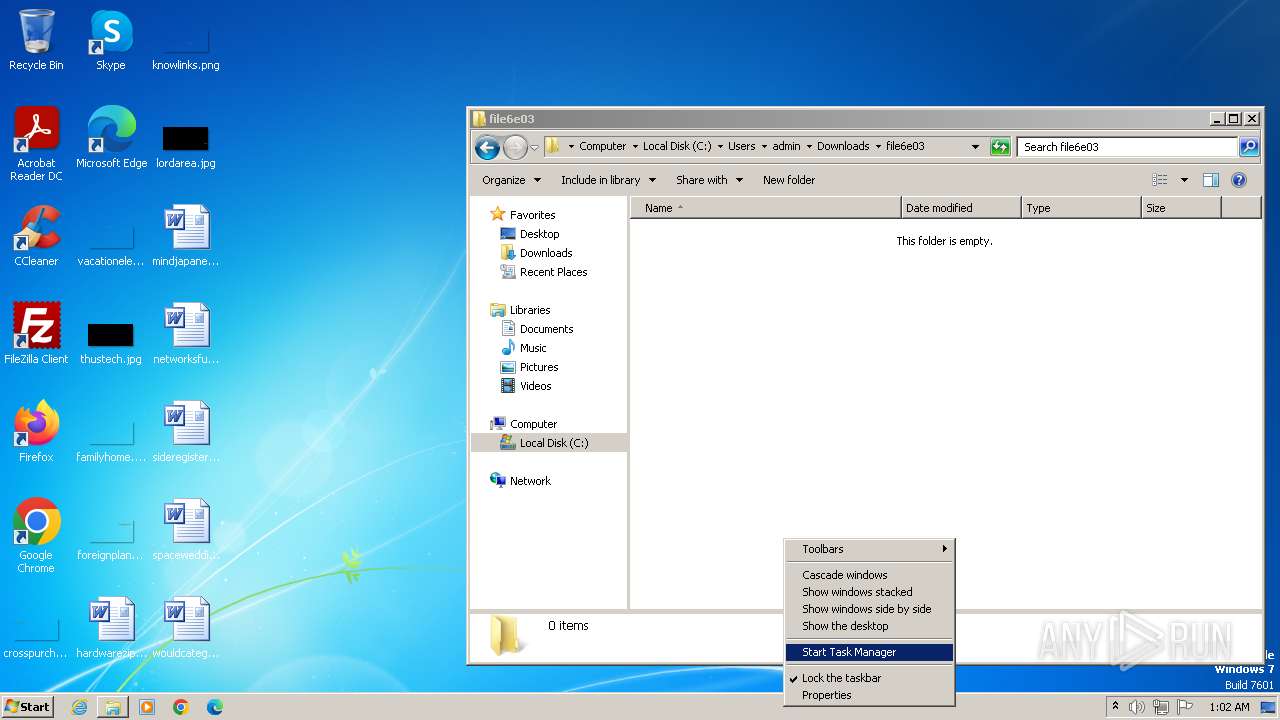Expand the address bar history dropdown
This screenshot has height=720, width=1280.
tap(976, 147)
